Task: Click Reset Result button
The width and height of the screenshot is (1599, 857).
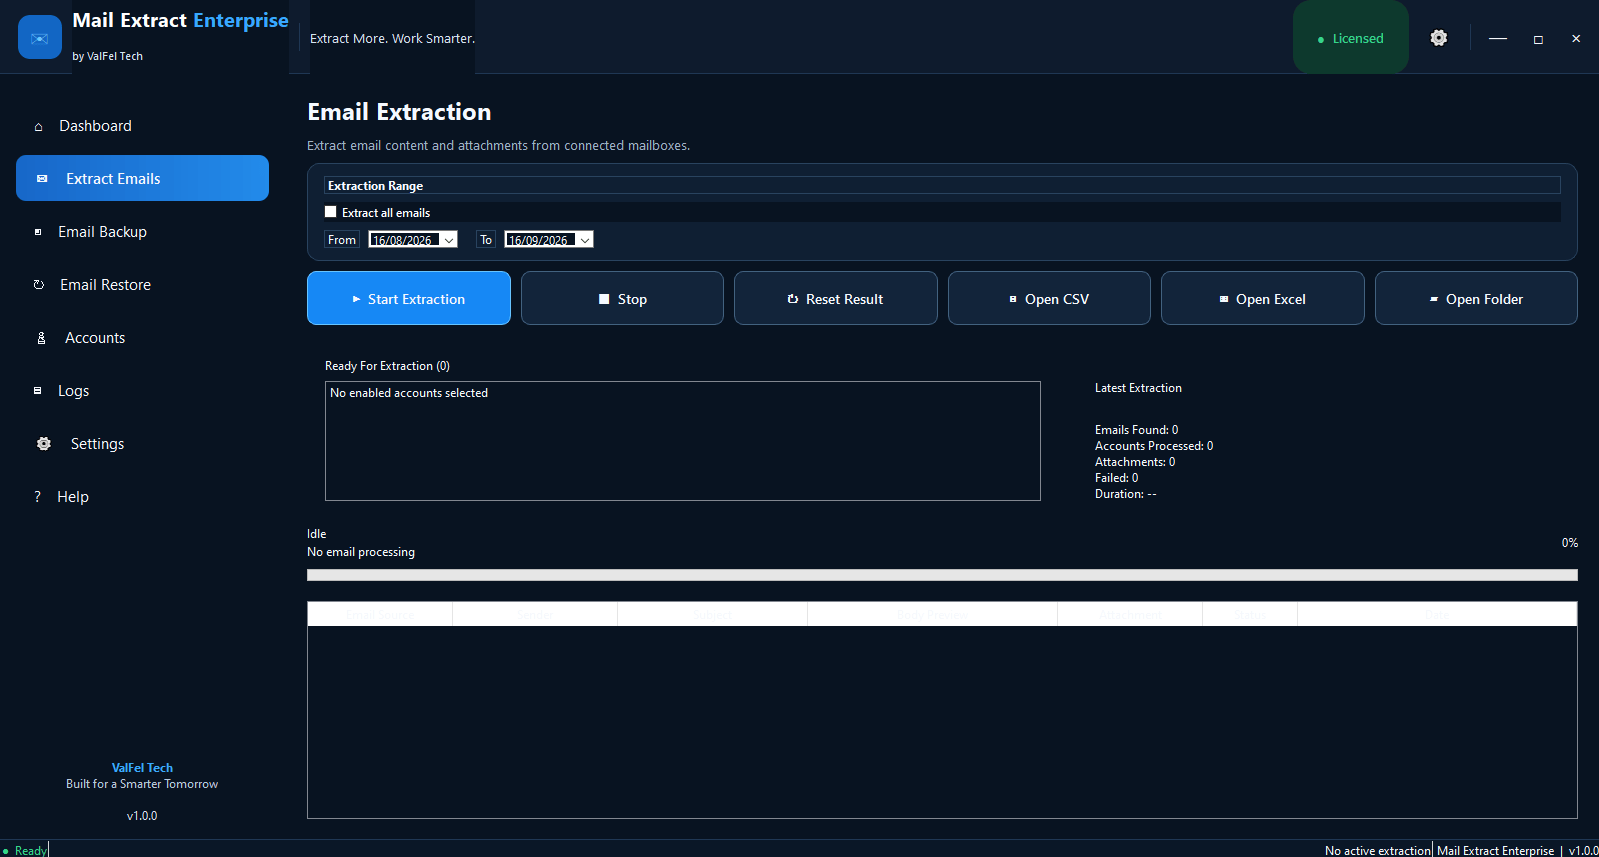Action: (x=836, y=298)
